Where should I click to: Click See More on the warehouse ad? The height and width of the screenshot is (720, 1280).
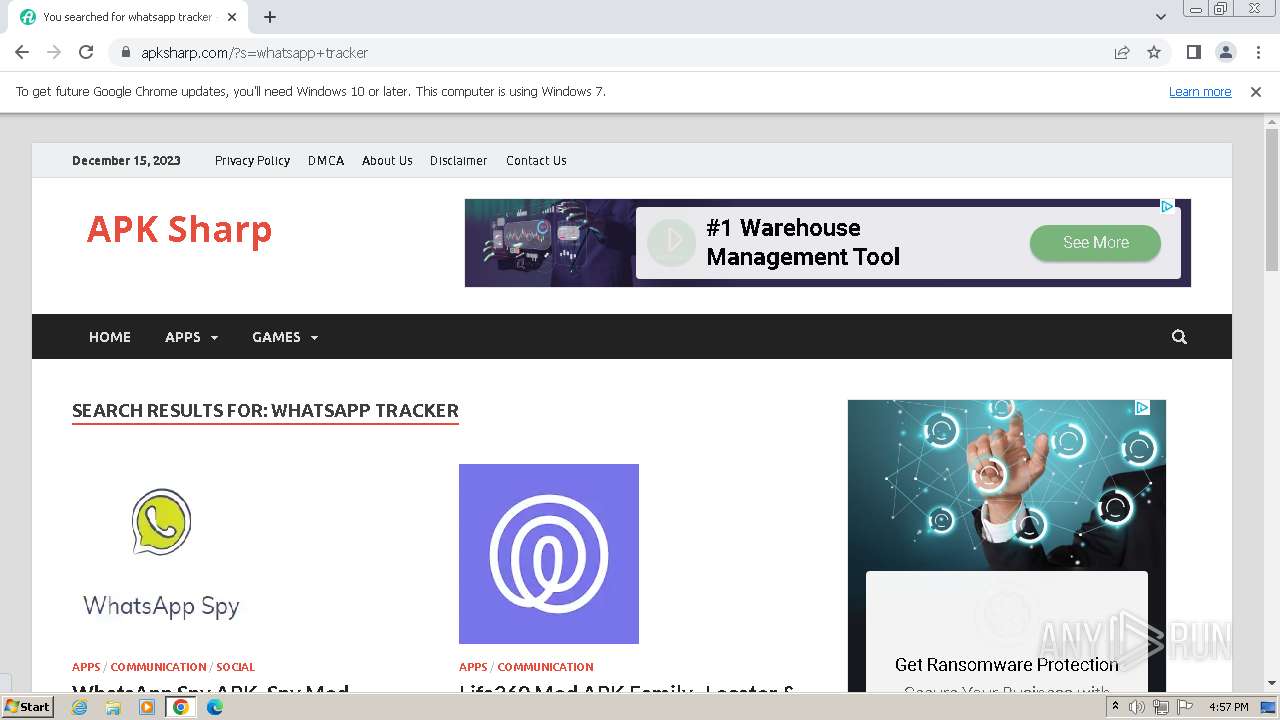click(x=1095, y=243)
